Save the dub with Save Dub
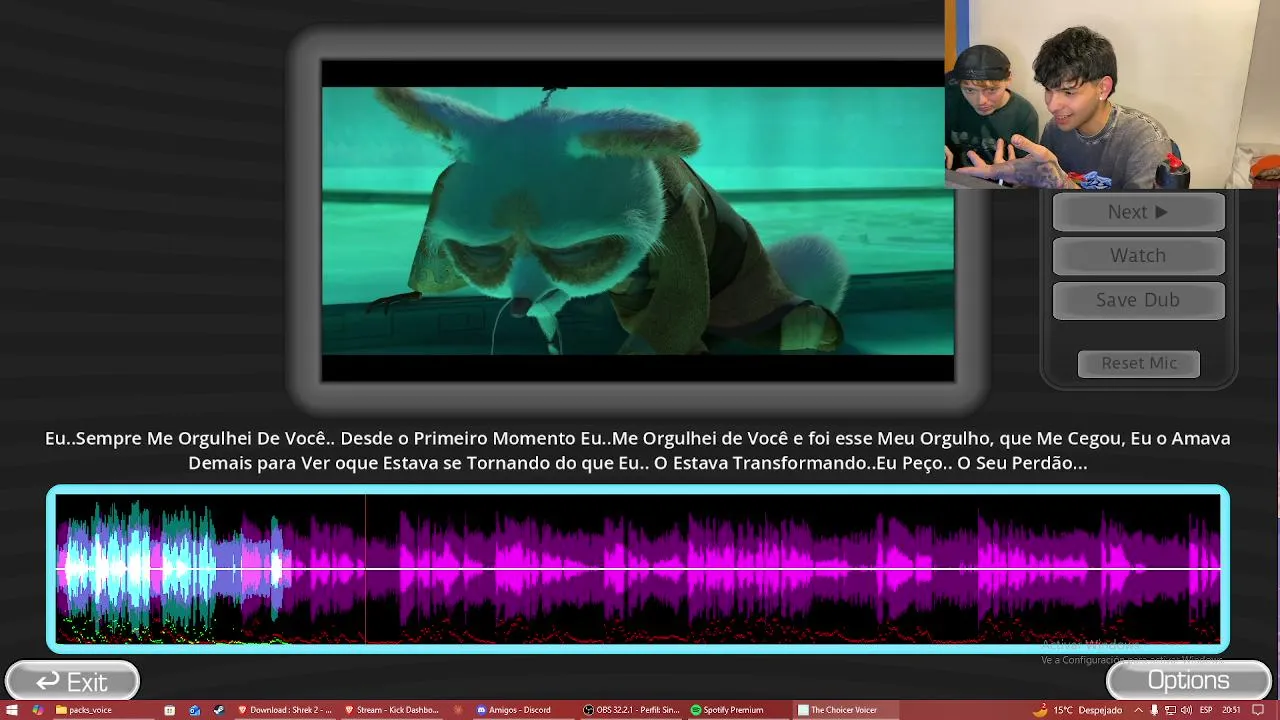Image resolution: width=1280 pixels, height=720 pixels. (x=1138, y=300)
